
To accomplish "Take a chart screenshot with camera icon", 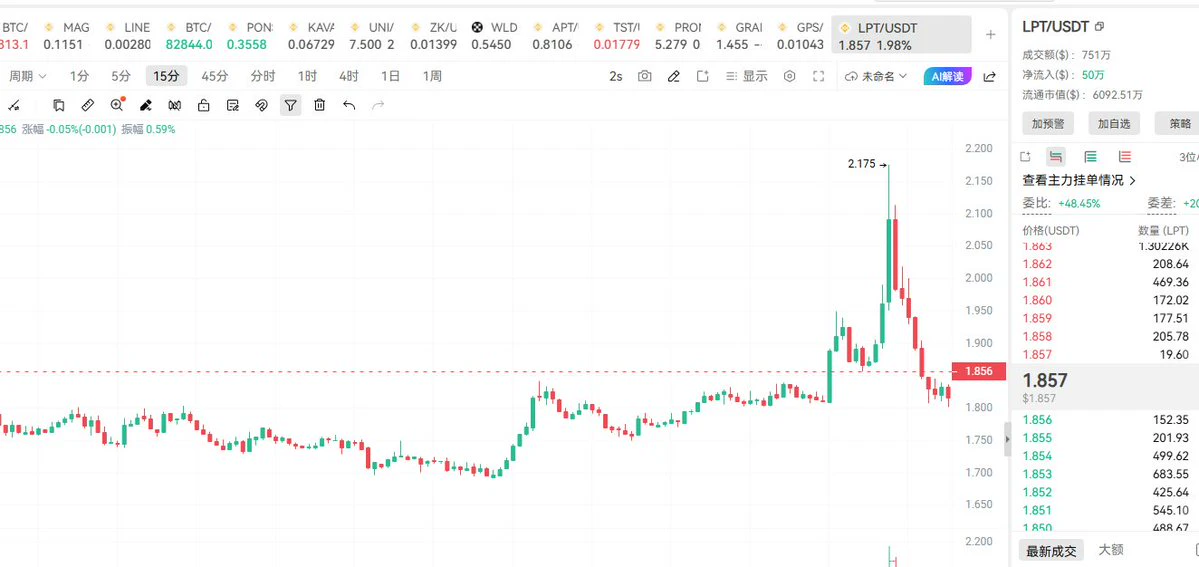I will (645, 77).
